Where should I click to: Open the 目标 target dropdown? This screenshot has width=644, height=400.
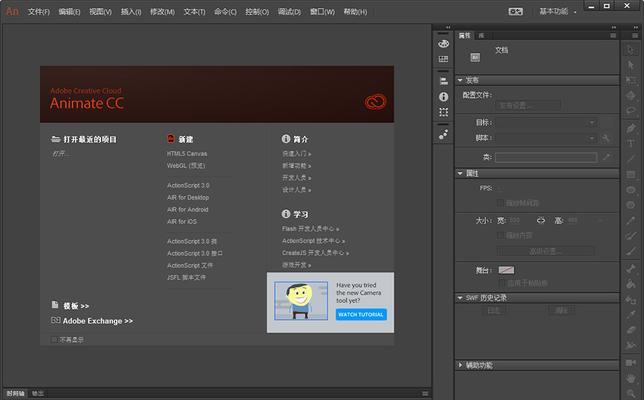click(547, 122)
